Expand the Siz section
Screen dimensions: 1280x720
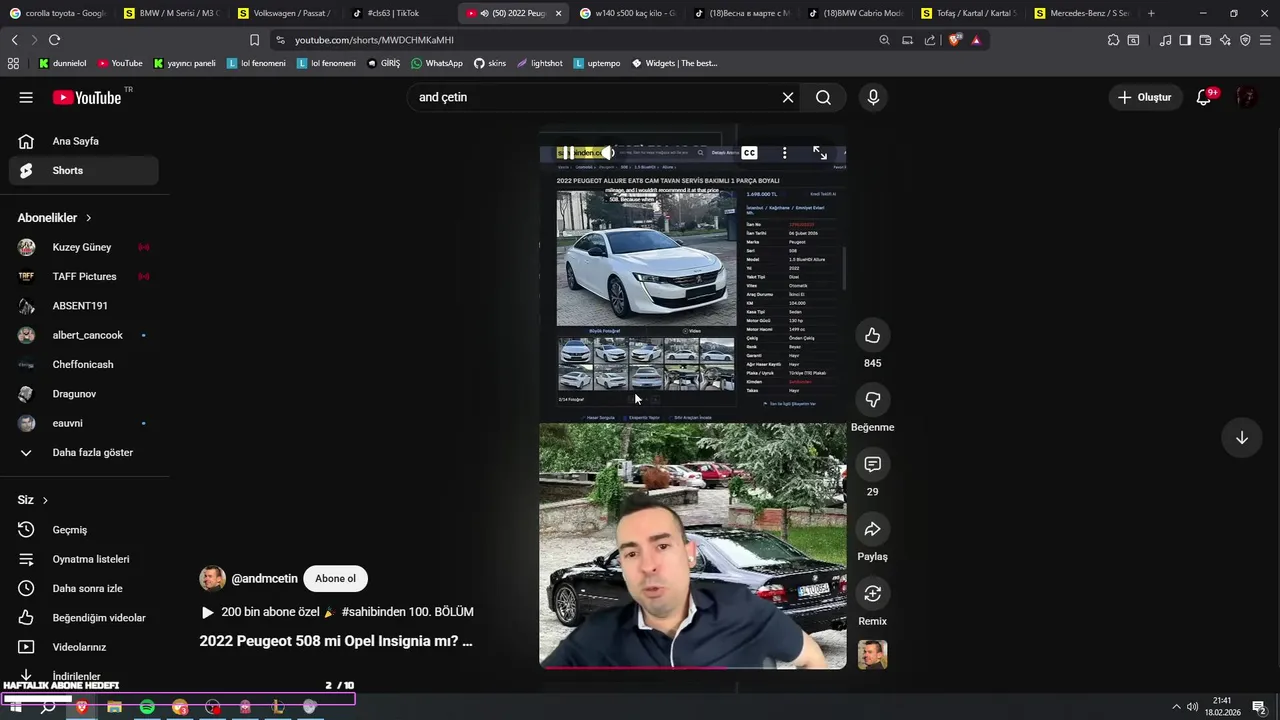(33, 500)
